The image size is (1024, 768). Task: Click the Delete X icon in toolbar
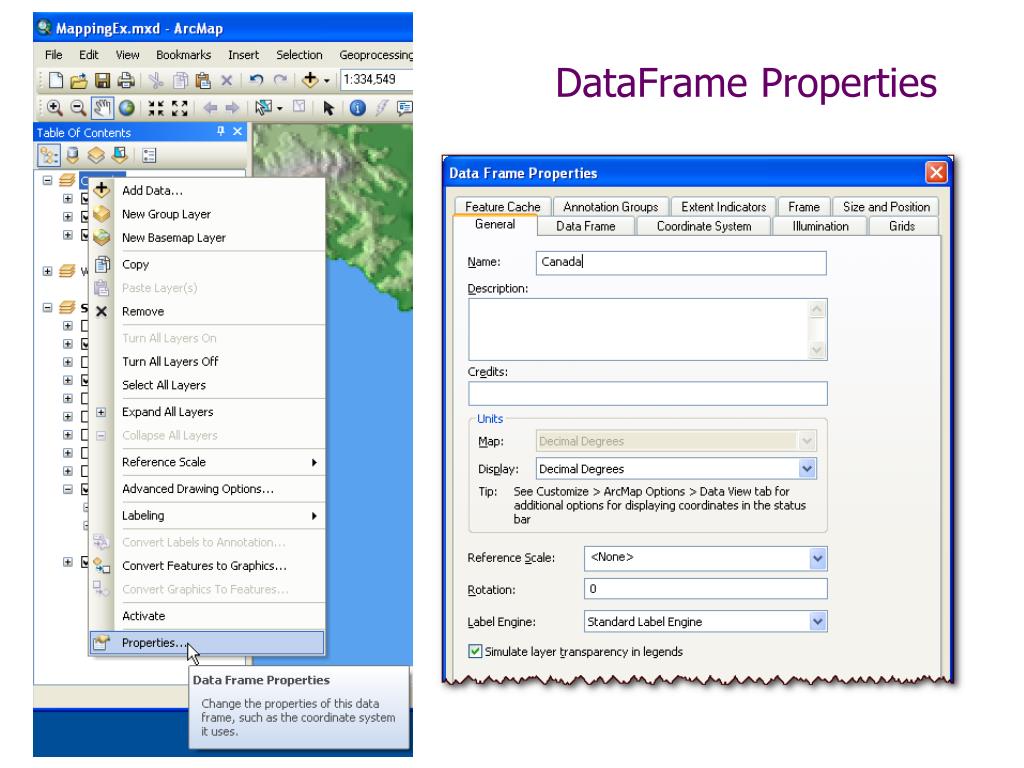(227, 80)
